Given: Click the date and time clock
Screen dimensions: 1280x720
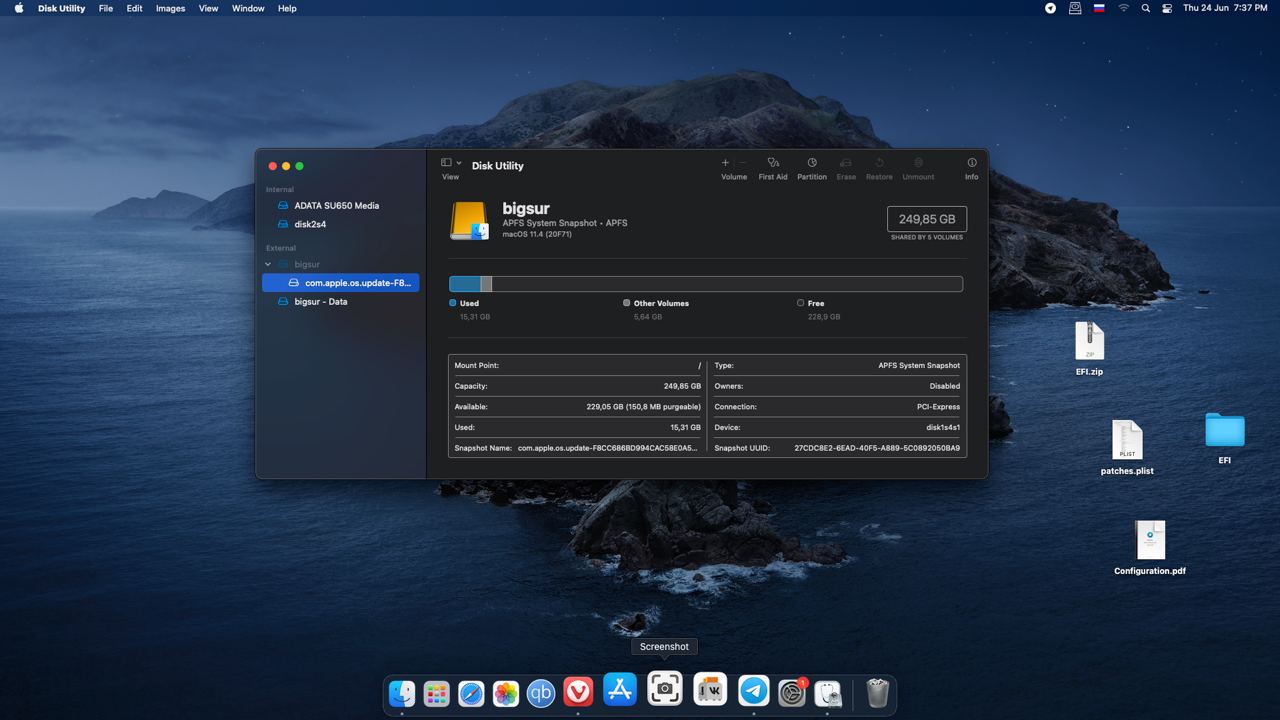Looking at the screenshot, I should point(1225,8).
